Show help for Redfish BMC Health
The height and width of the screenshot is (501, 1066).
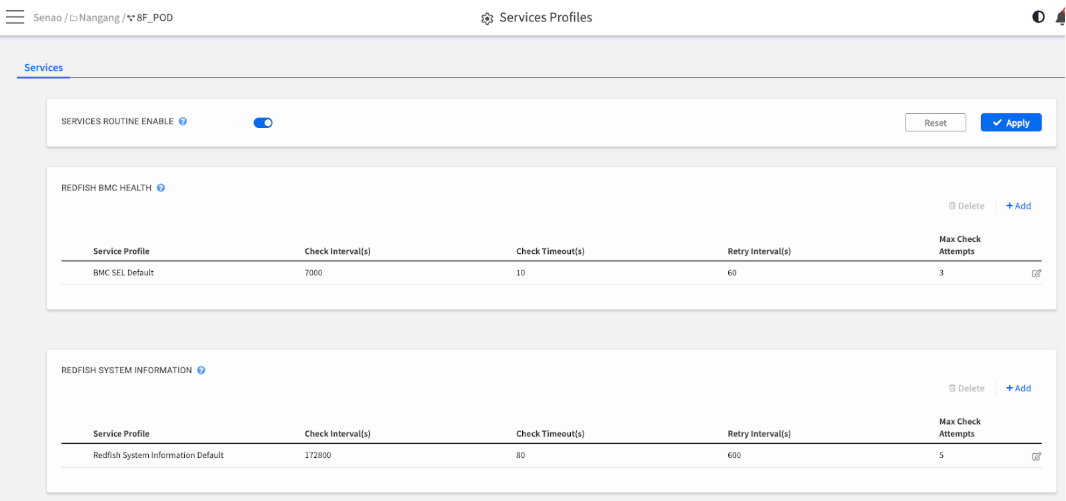pyautogui.click(x=161, y=187)
